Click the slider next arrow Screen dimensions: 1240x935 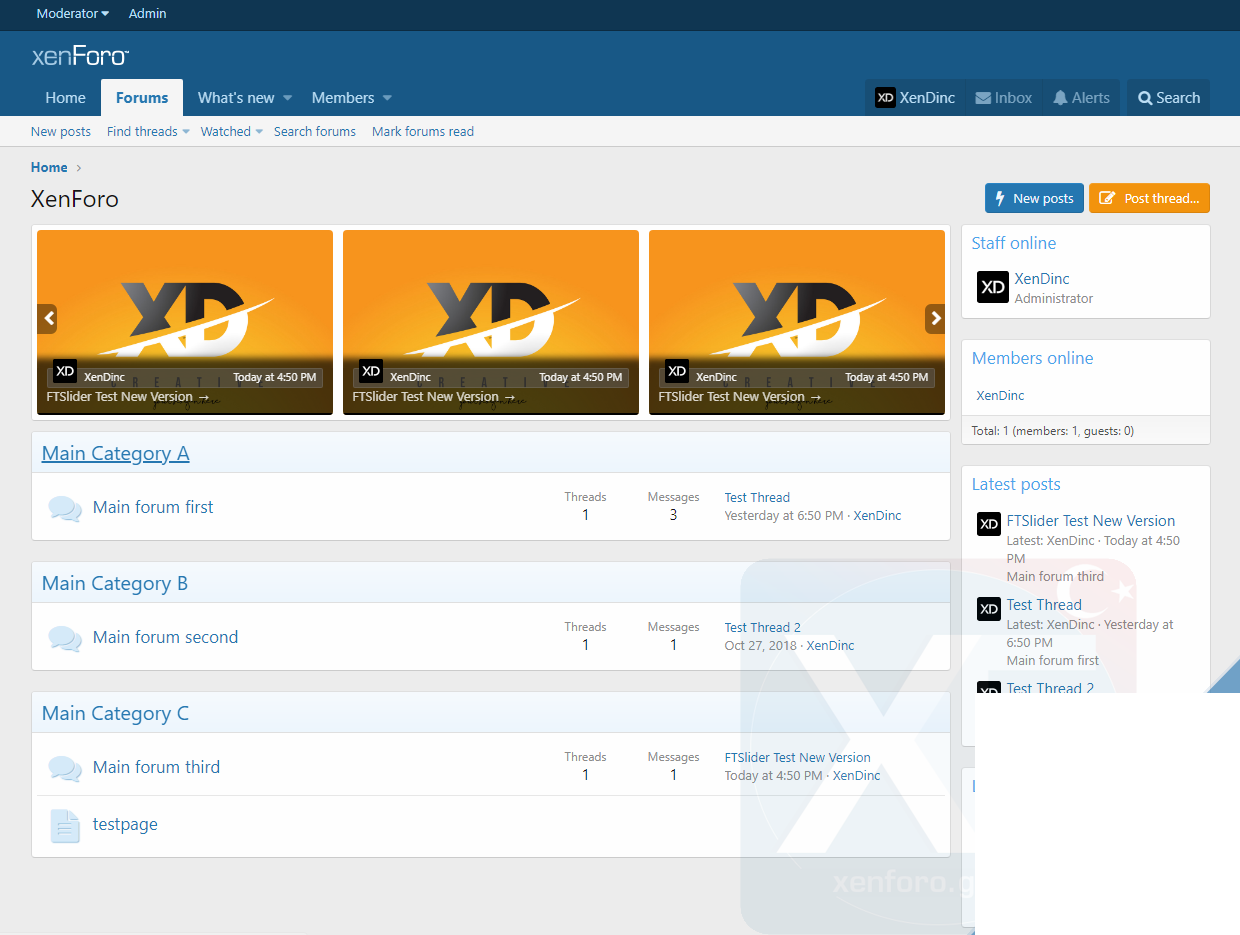[x=935, y=319]
